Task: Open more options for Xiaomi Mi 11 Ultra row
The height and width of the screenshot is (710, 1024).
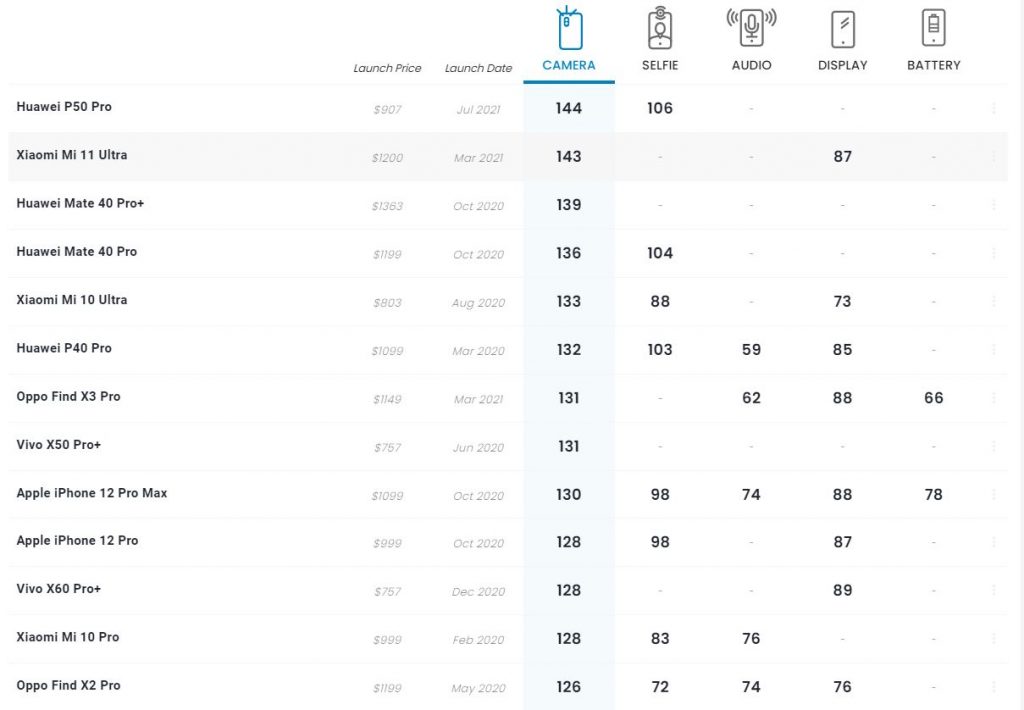Action: tap(993, 157)
